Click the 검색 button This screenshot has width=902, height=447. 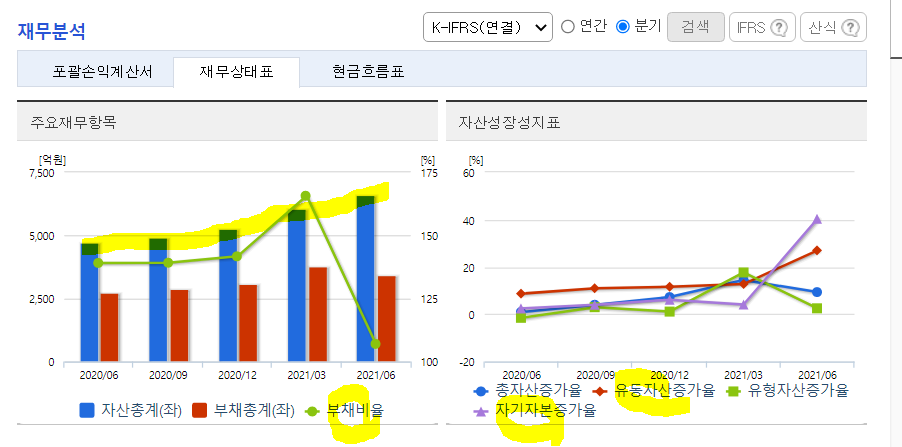coord(695,27)
